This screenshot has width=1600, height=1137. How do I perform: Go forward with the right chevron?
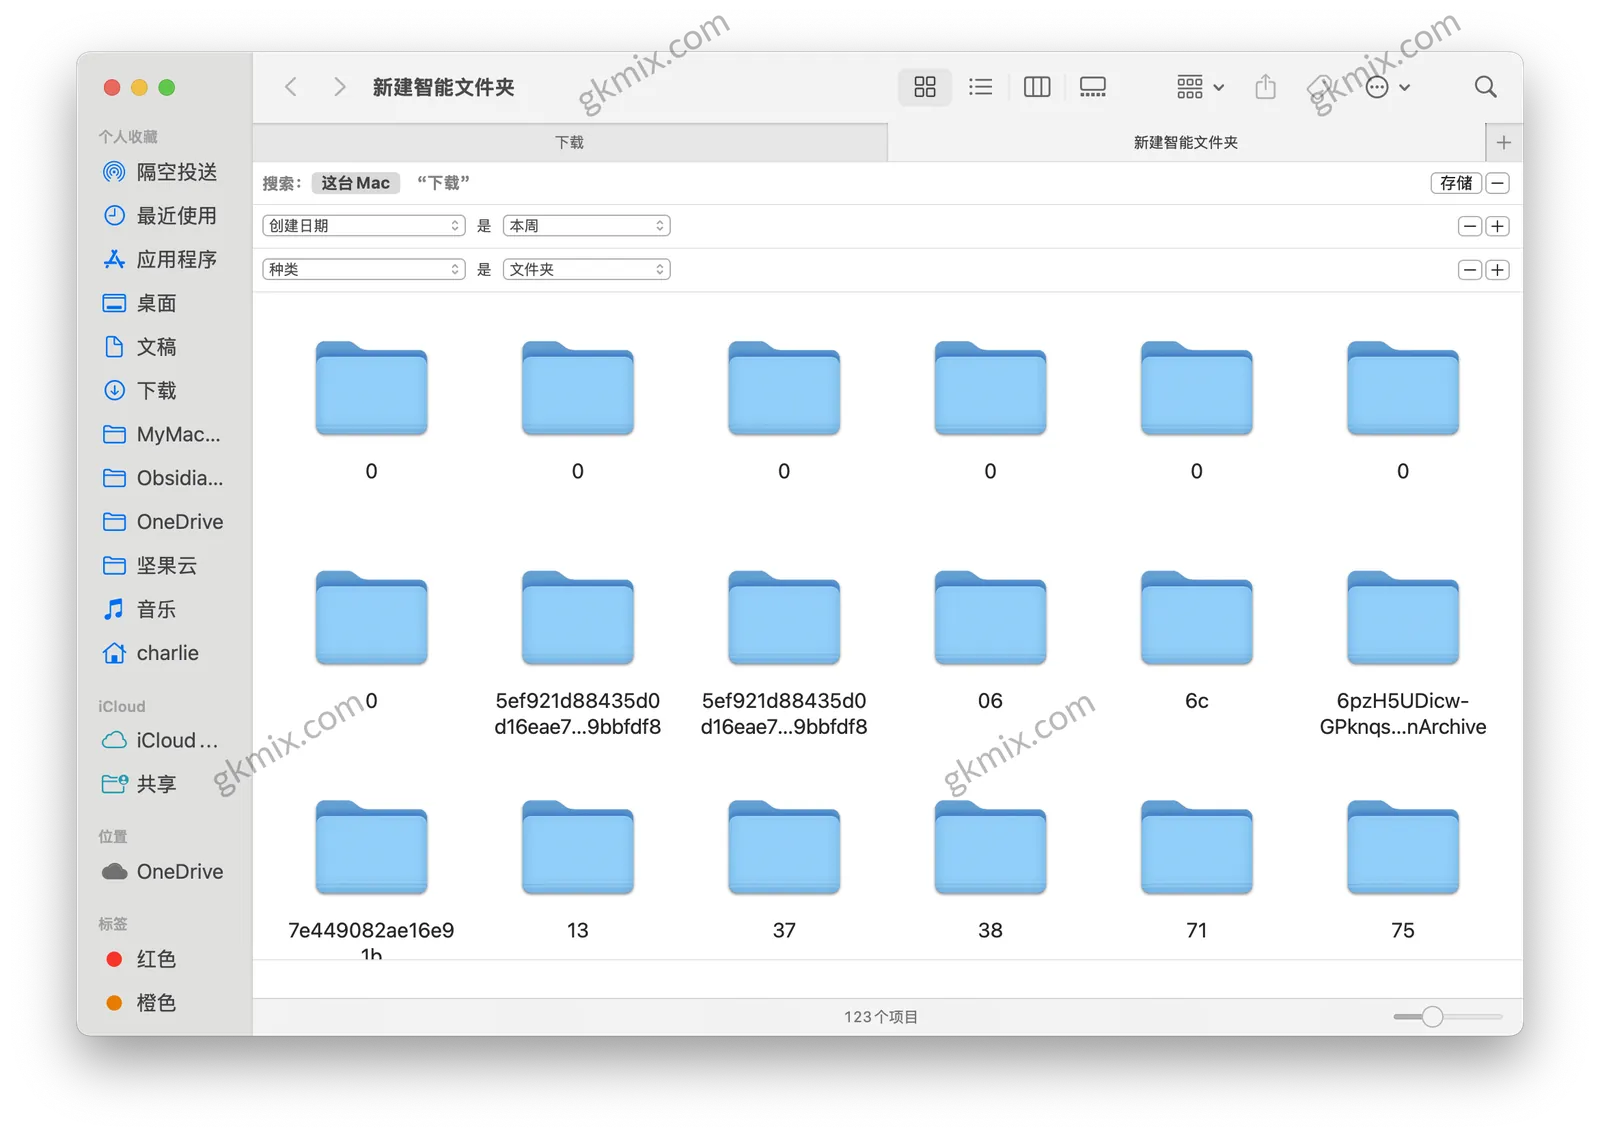point(339,87)
